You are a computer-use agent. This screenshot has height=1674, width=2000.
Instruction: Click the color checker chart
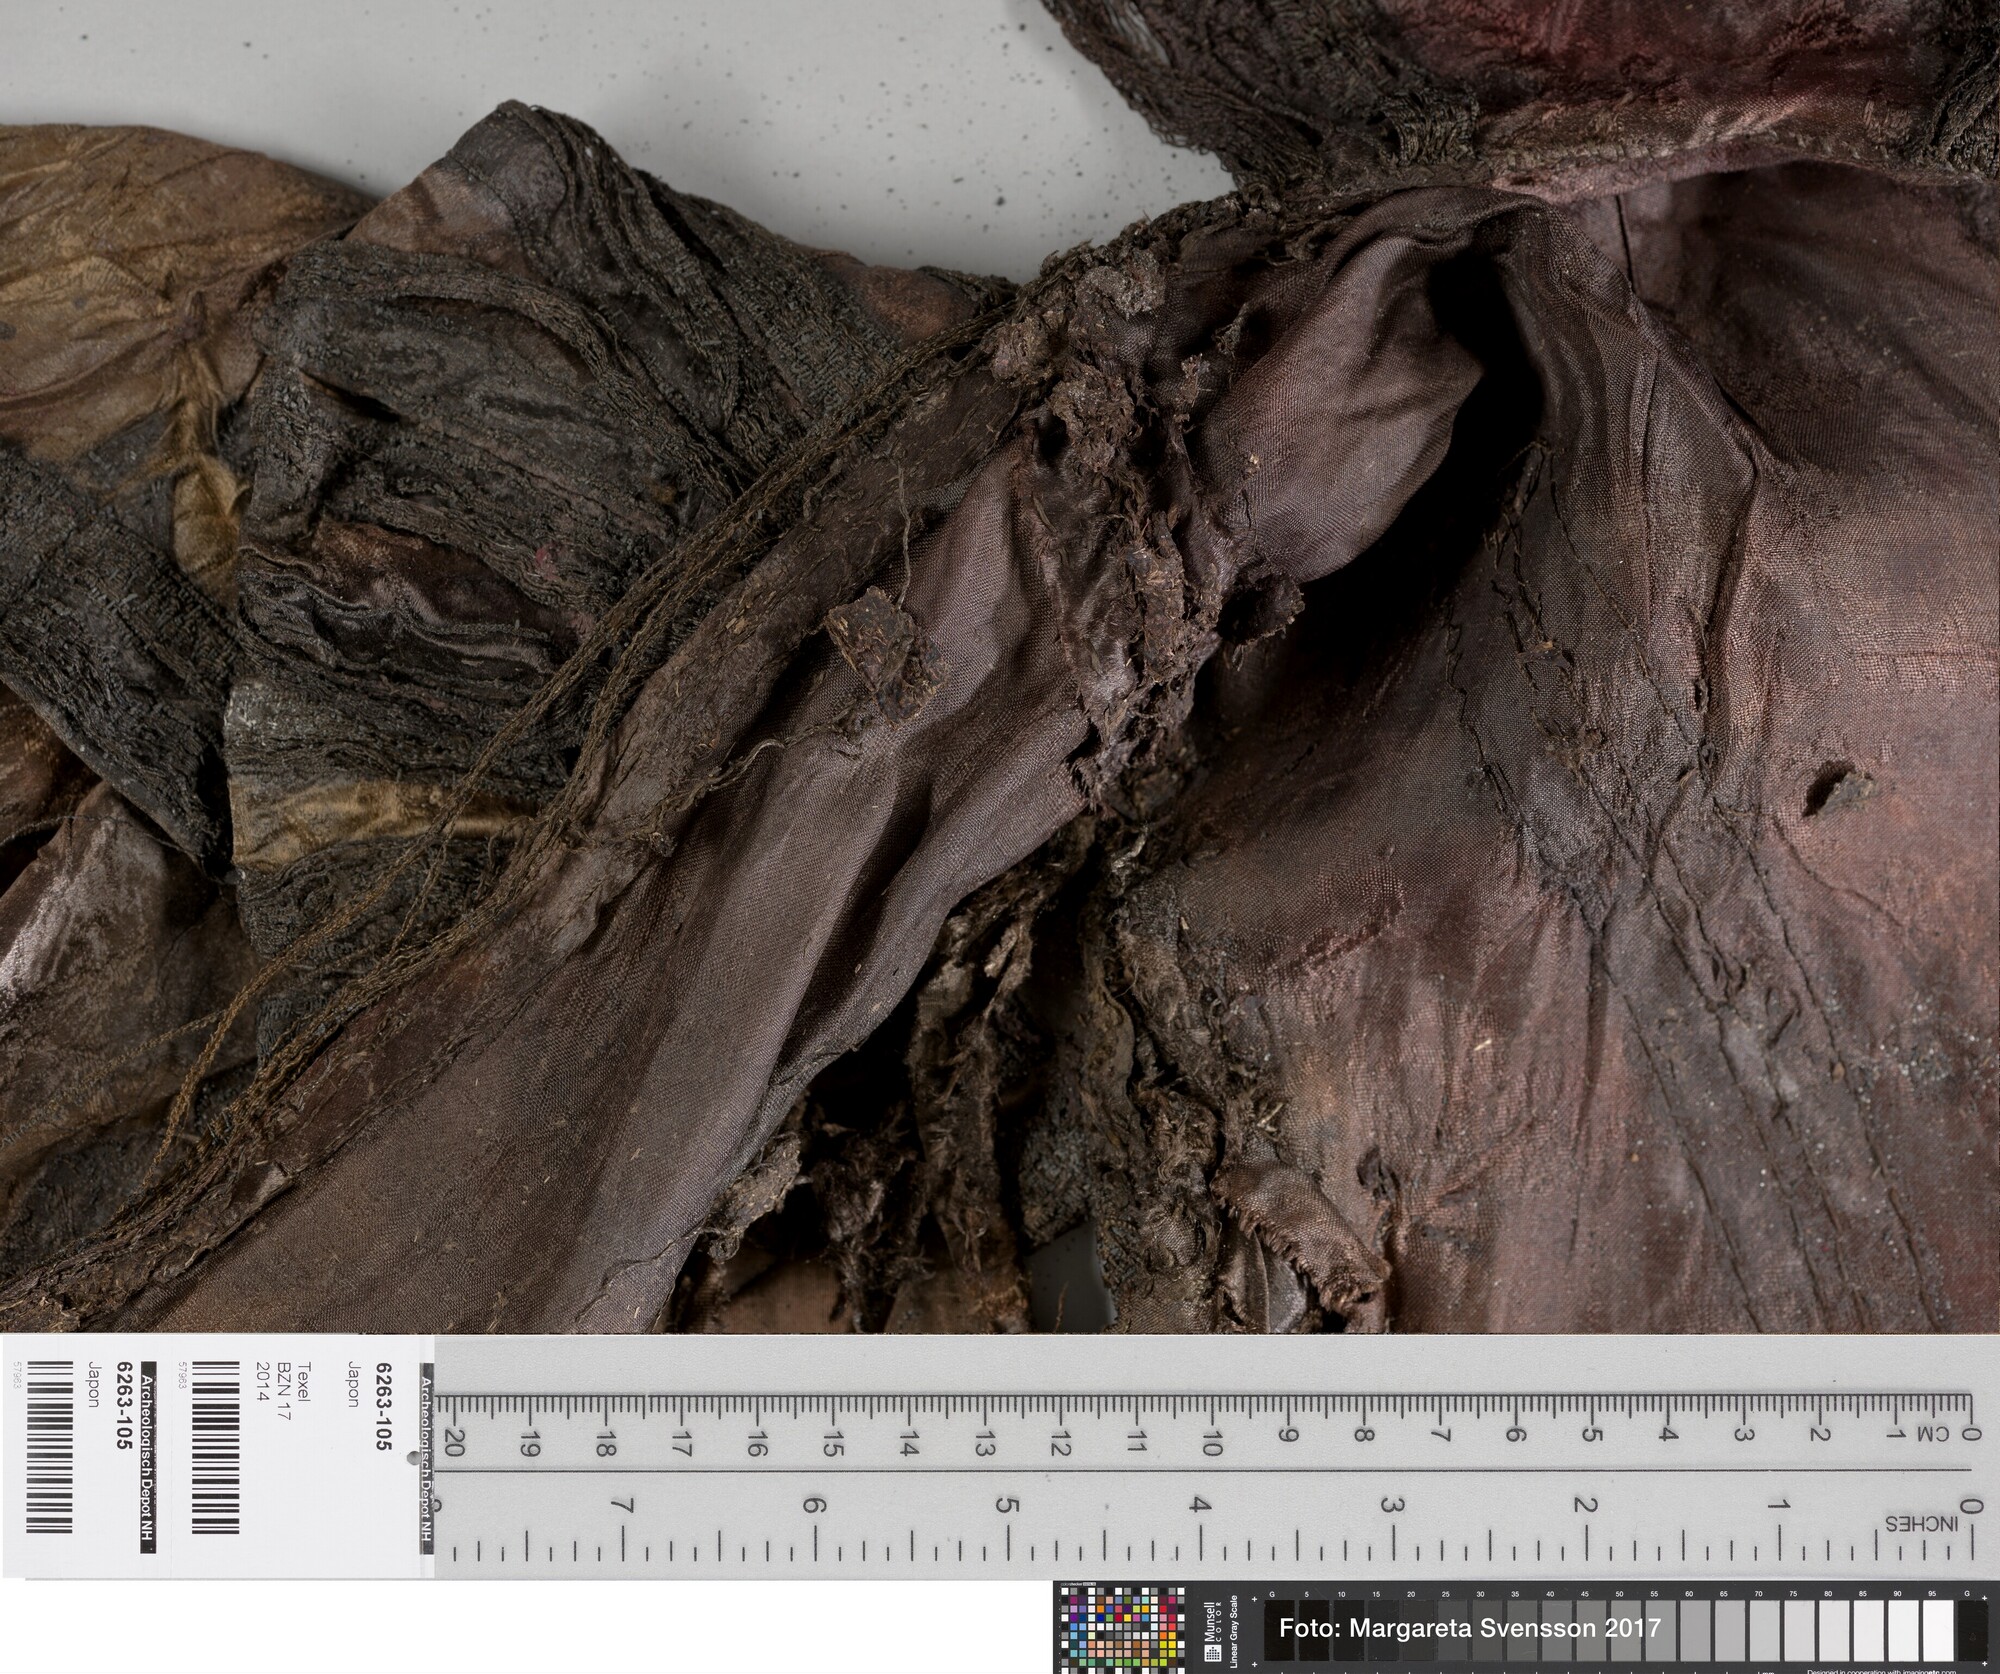tap(1123, 1632)
